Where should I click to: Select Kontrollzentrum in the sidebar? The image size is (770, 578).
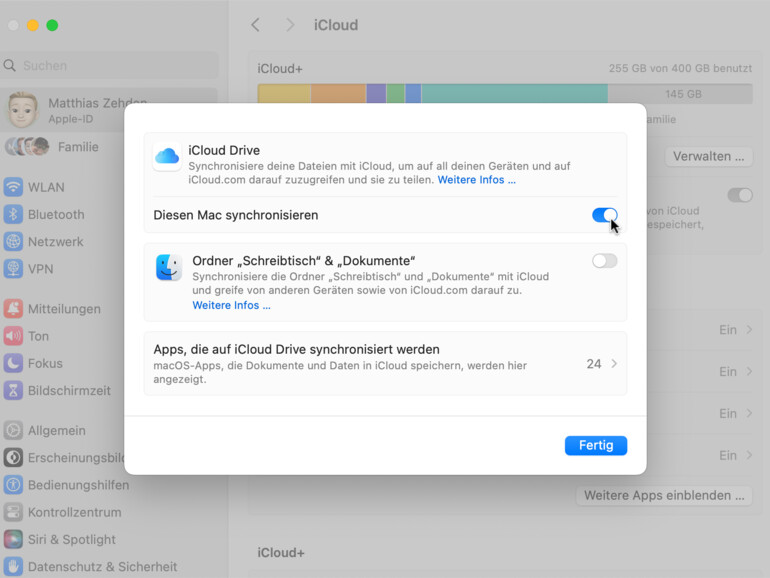pyautogui.click(x=75, y=512)
